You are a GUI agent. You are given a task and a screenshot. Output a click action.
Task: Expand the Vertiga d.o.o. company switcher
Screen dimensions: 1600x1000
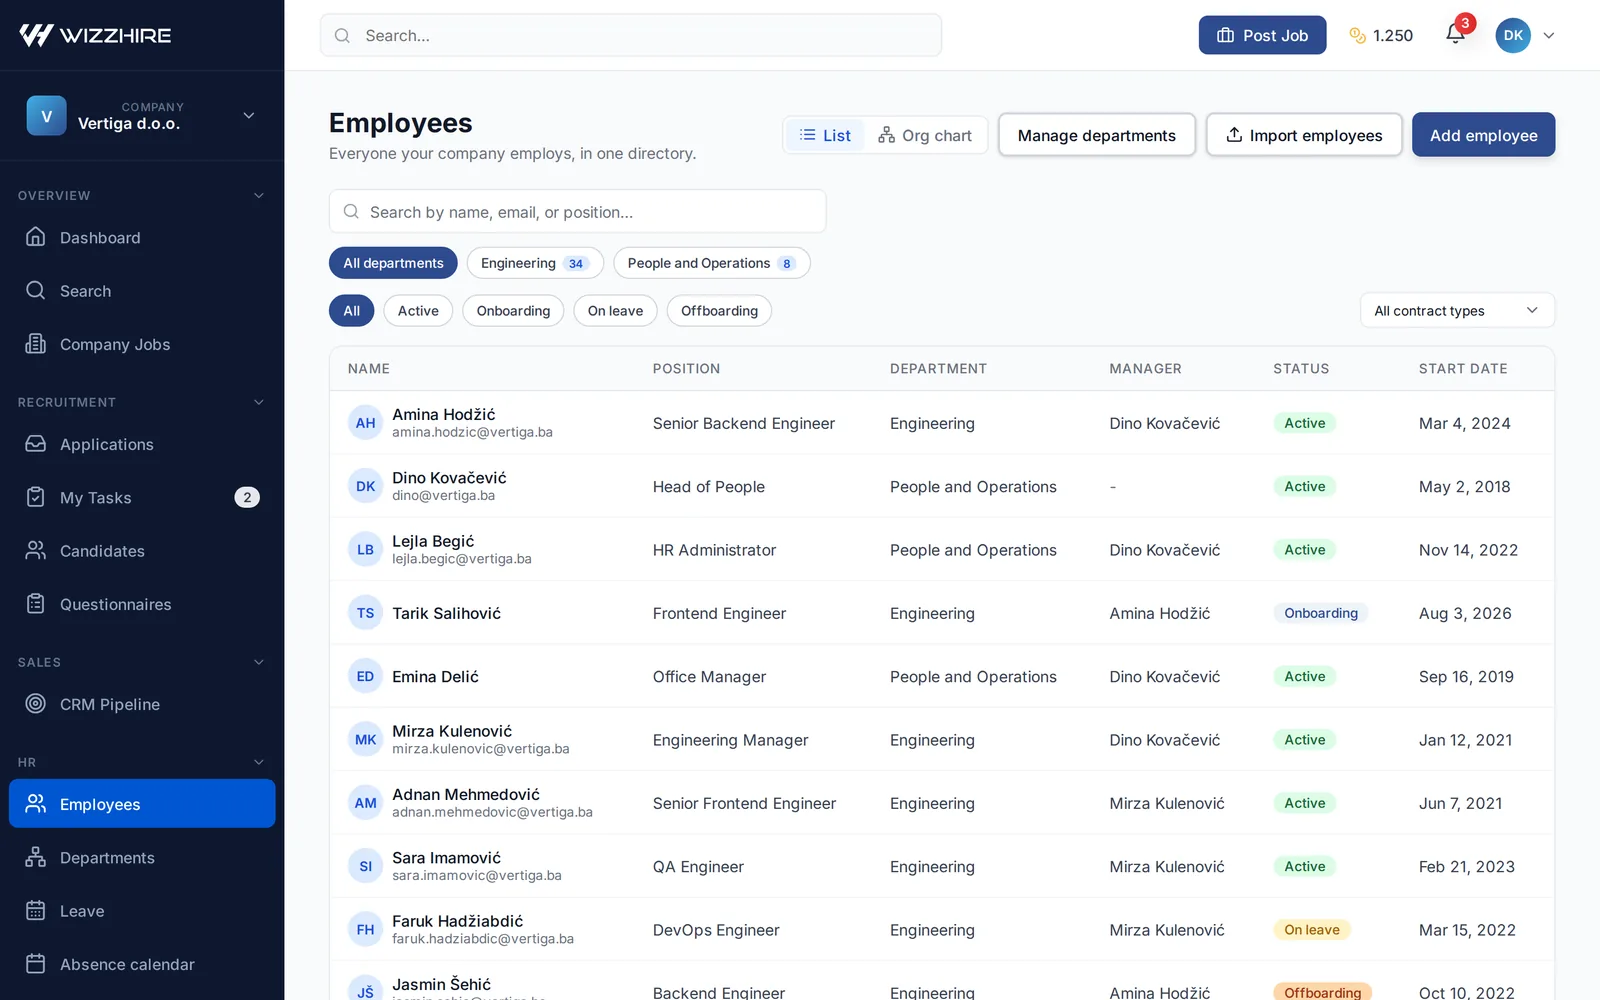click(x=142, y=115)
